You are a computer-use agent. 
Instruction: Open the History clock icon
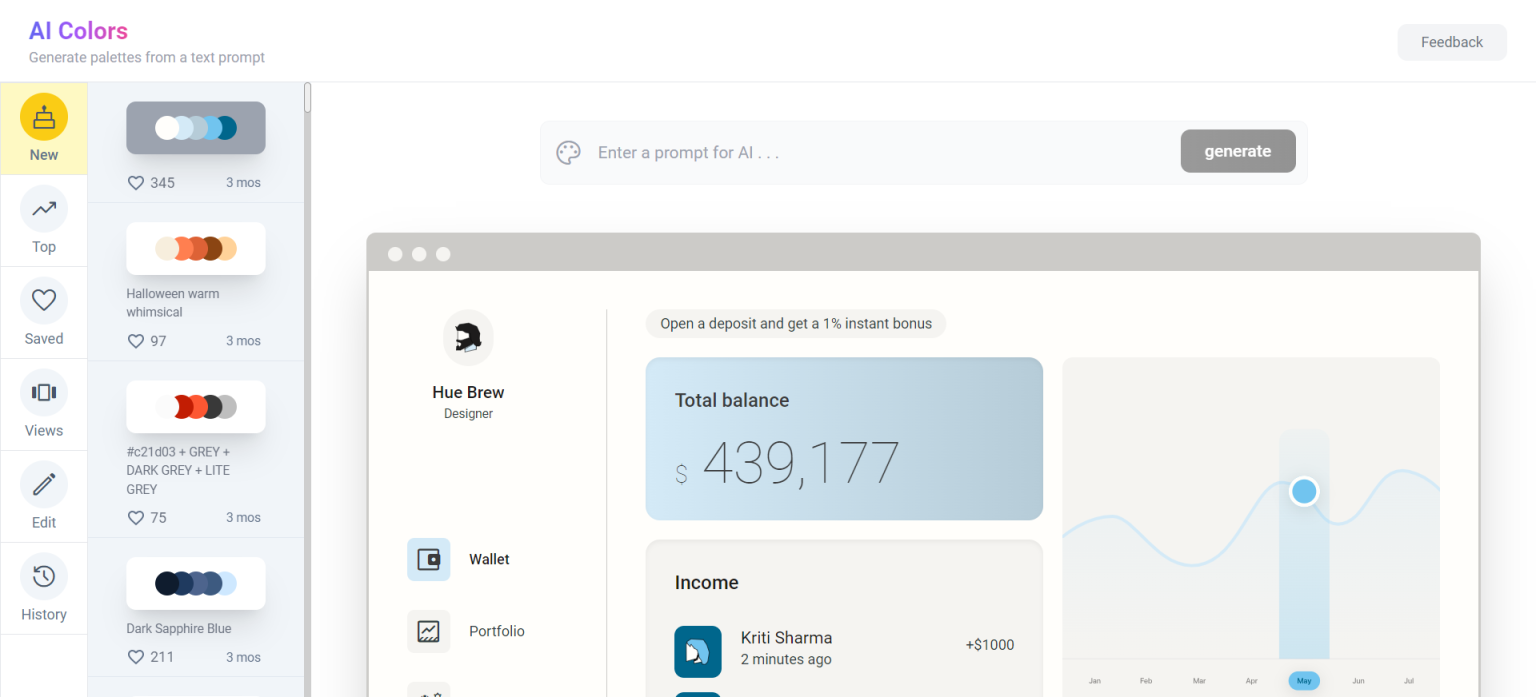[44, 577]
